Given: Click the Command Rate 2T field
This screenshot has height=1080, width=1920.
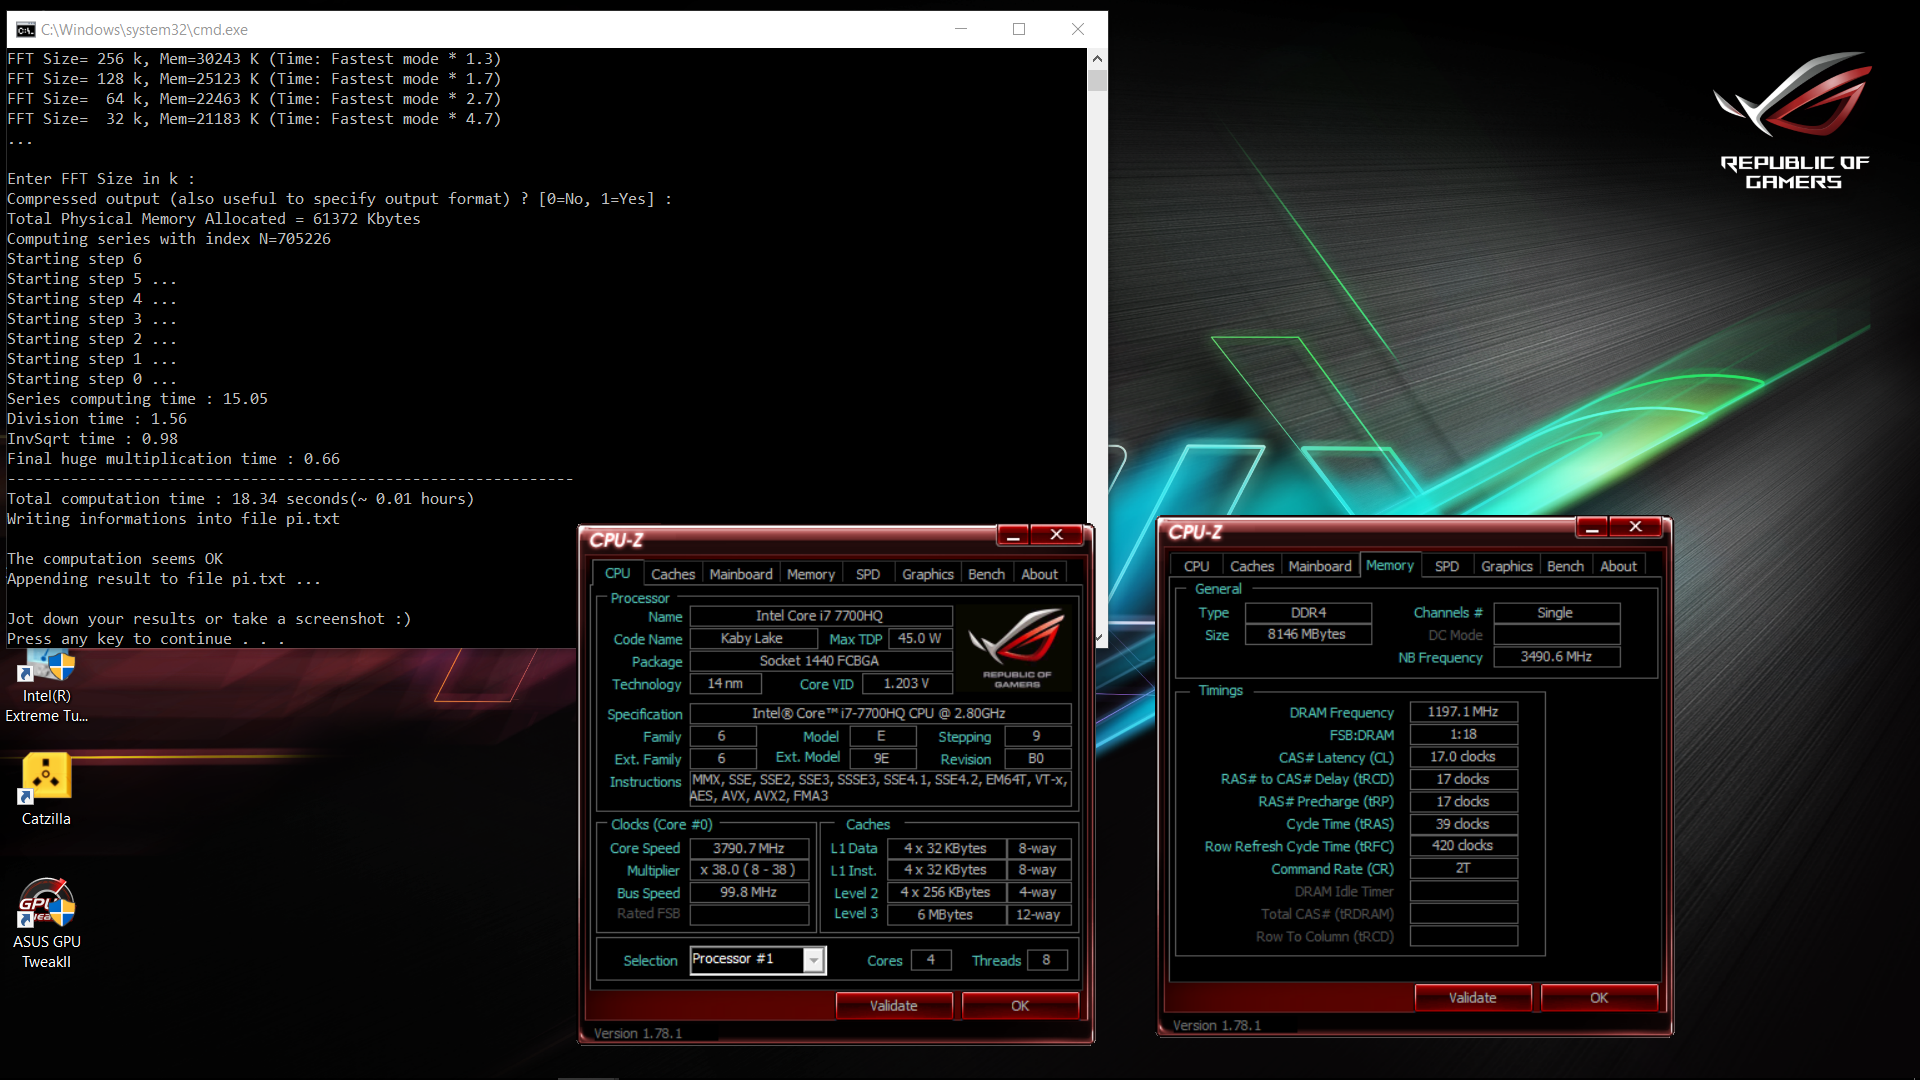Looking at the screenshot, I should click(1463, 868).
